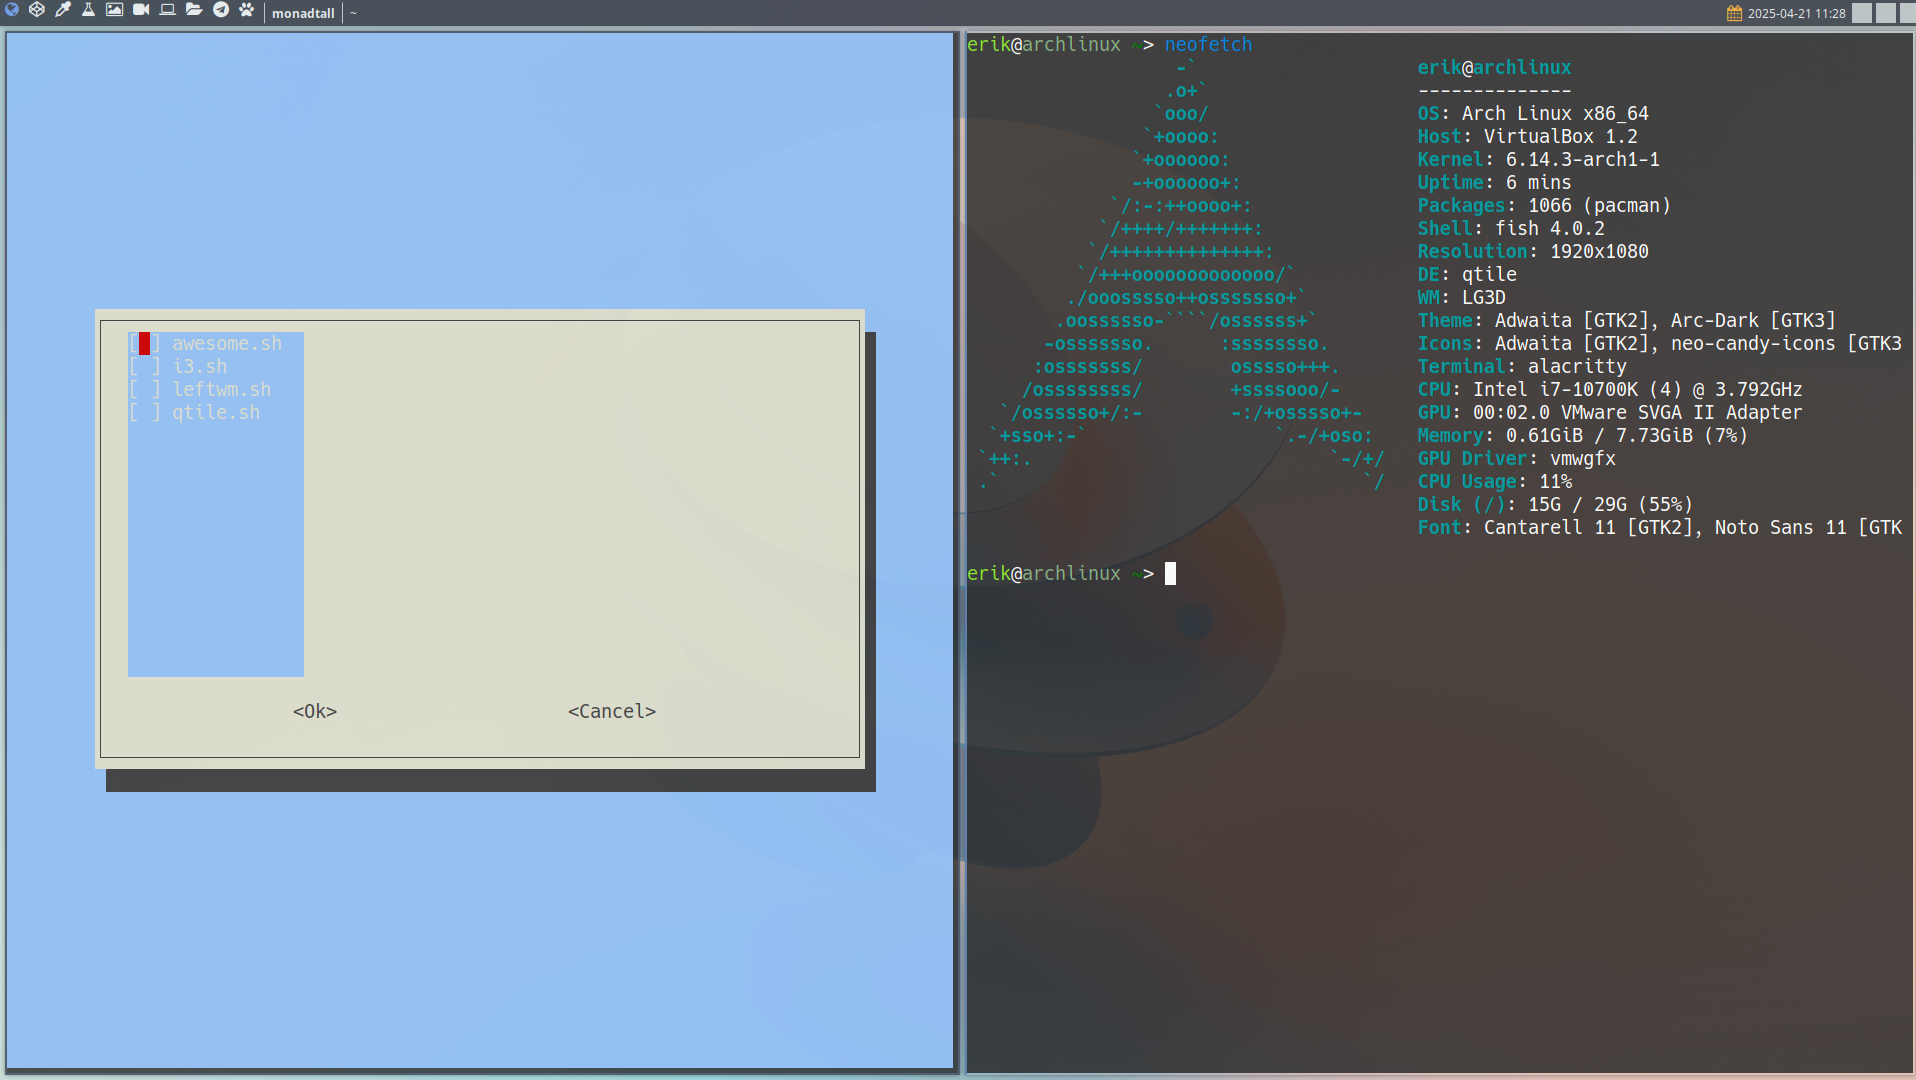Image resolution: width=1916 pixels, height=1080 pixels.
Task: Switch to the video camera workspace icon
Action: (141, 10)
